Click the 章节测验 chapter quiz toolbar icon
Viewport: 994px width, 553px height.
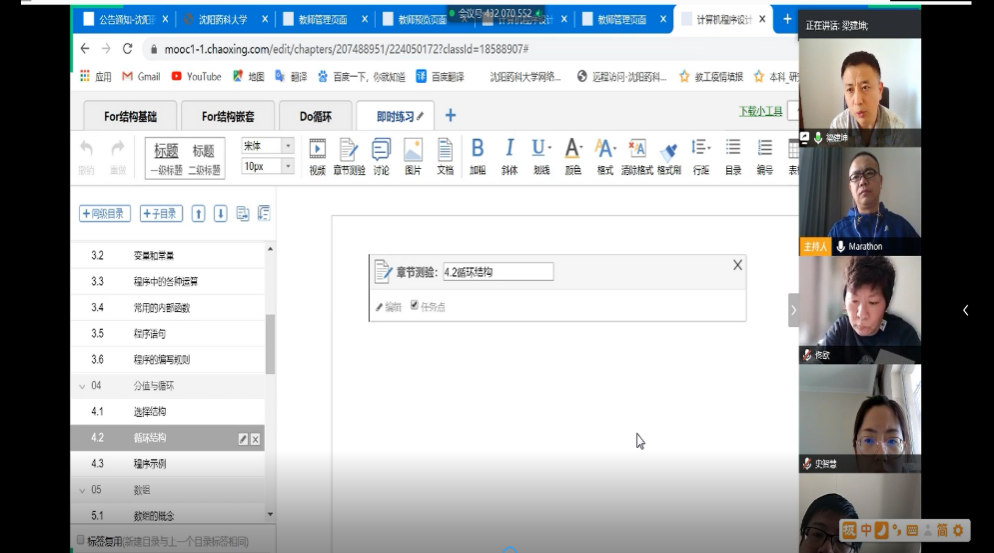(x=349, y=155)
